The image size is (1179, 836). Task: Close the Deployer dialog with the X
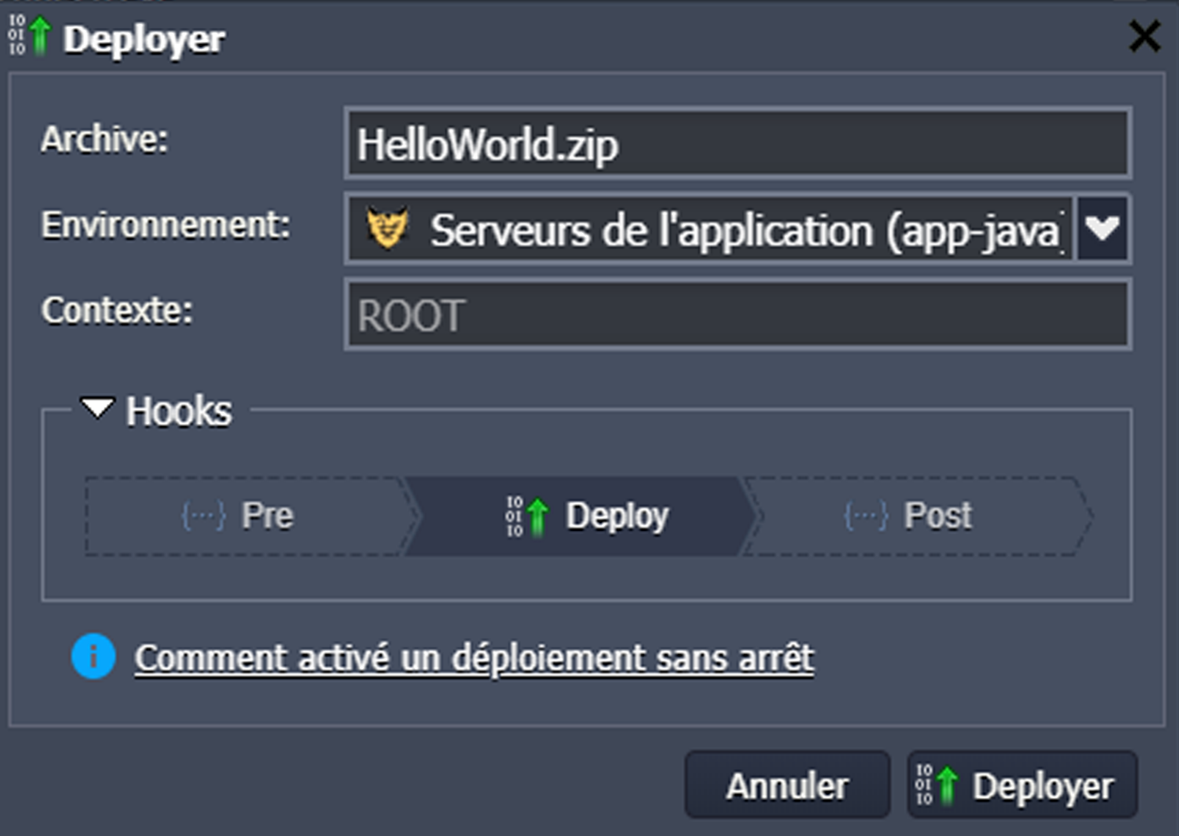click(1144, 37)
